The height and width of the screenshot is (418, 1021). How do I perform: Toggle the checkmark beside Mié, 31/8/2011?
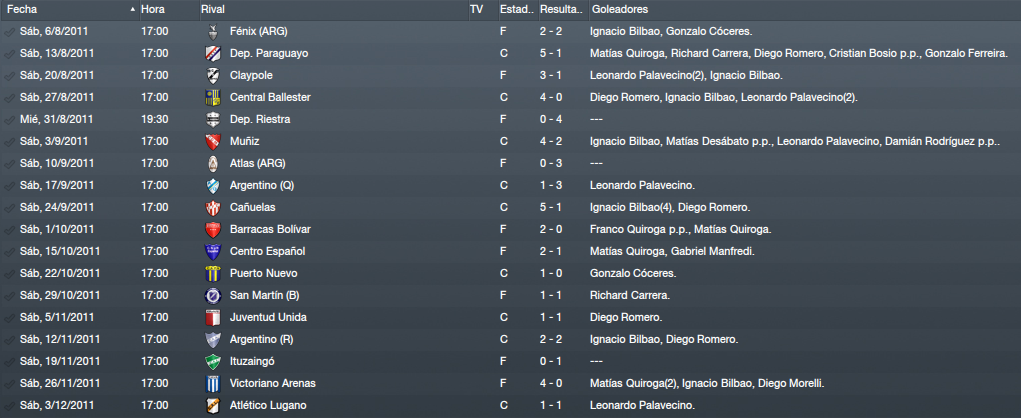point(9,120)
